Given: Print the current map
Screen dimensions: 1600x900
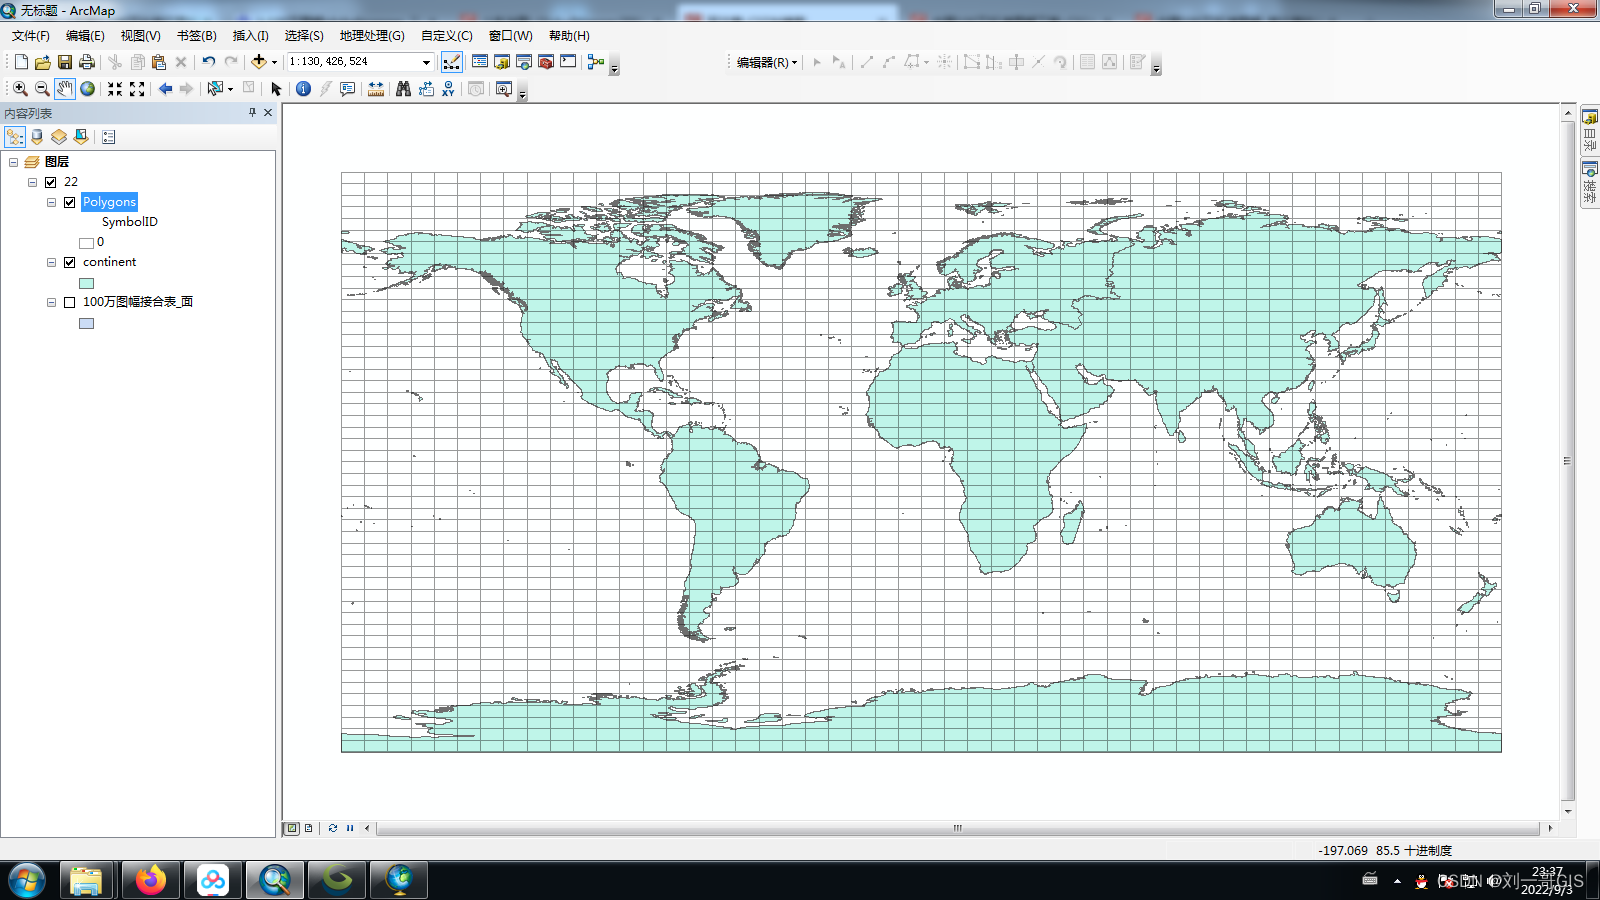Looking at the screenshot, I should (87, 62).
